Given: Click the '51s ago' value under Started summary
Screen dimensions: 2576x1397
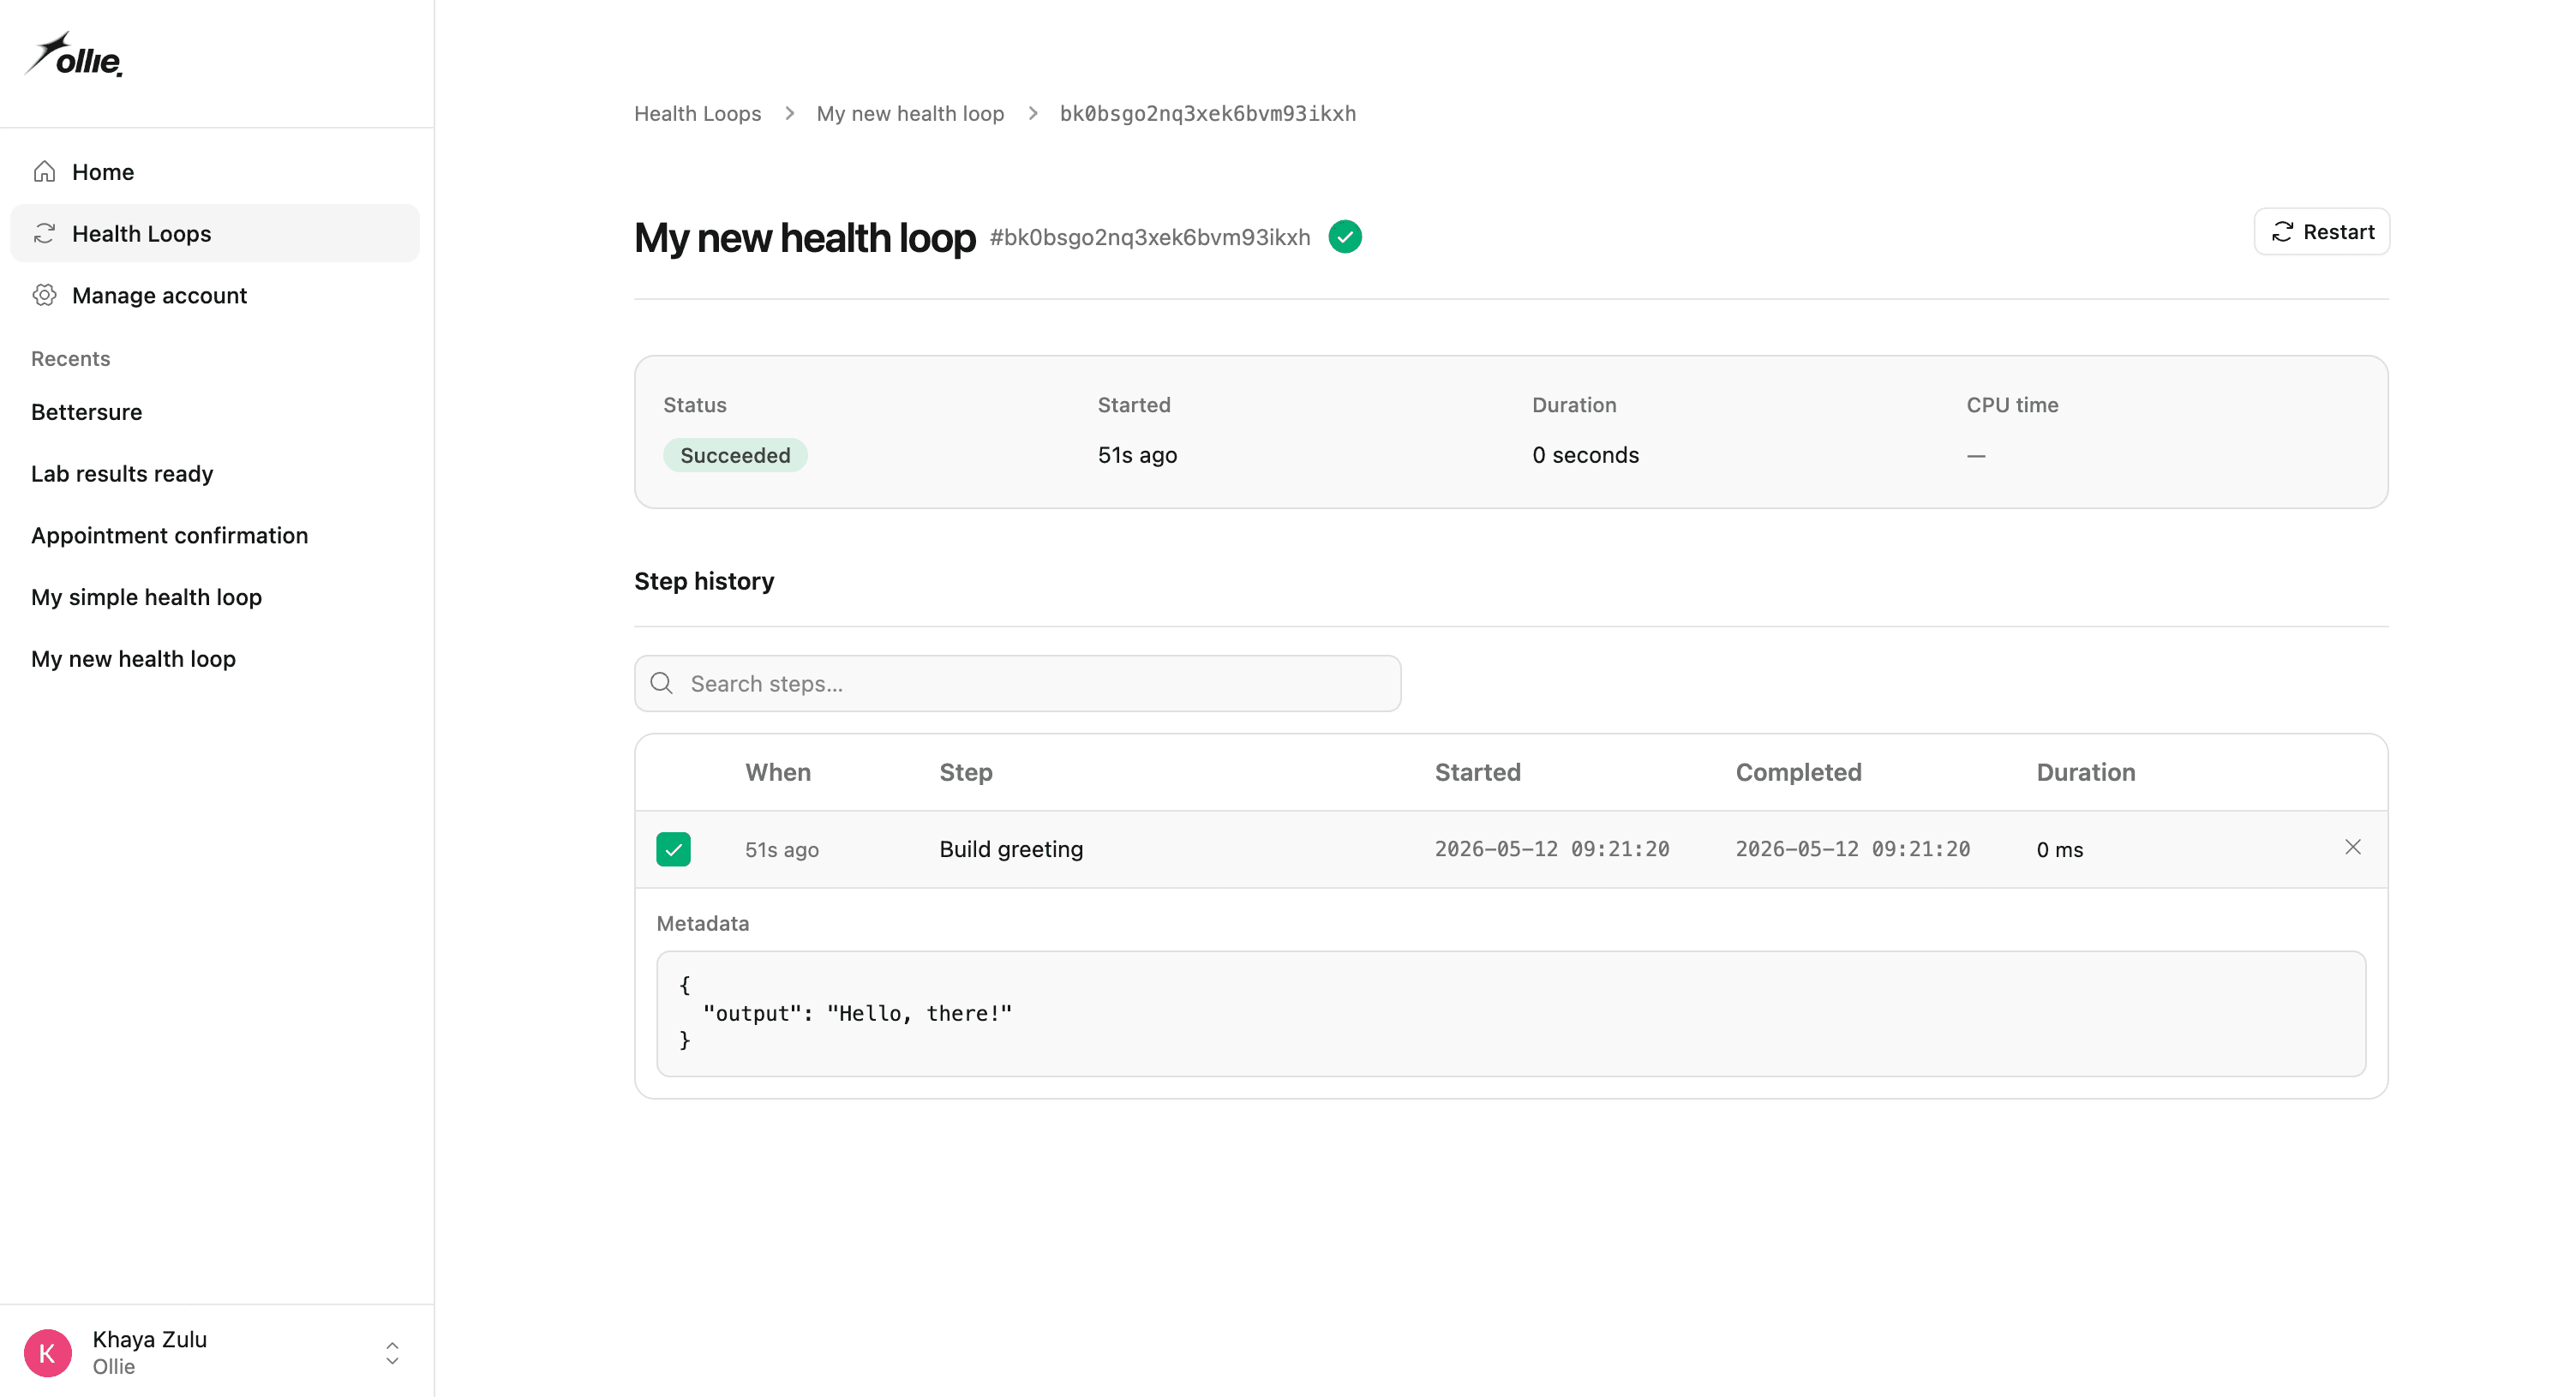Looking at the screenshot, I should (x=1137, y=456).
